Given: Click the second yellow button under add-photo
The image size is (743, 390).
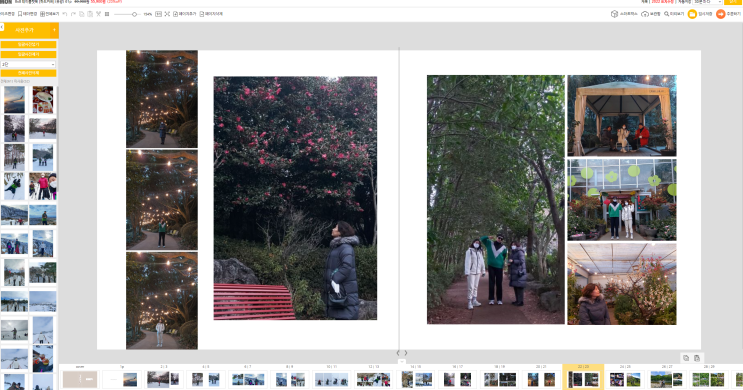Looking at the screenshot, I should [x=28, y=54].
